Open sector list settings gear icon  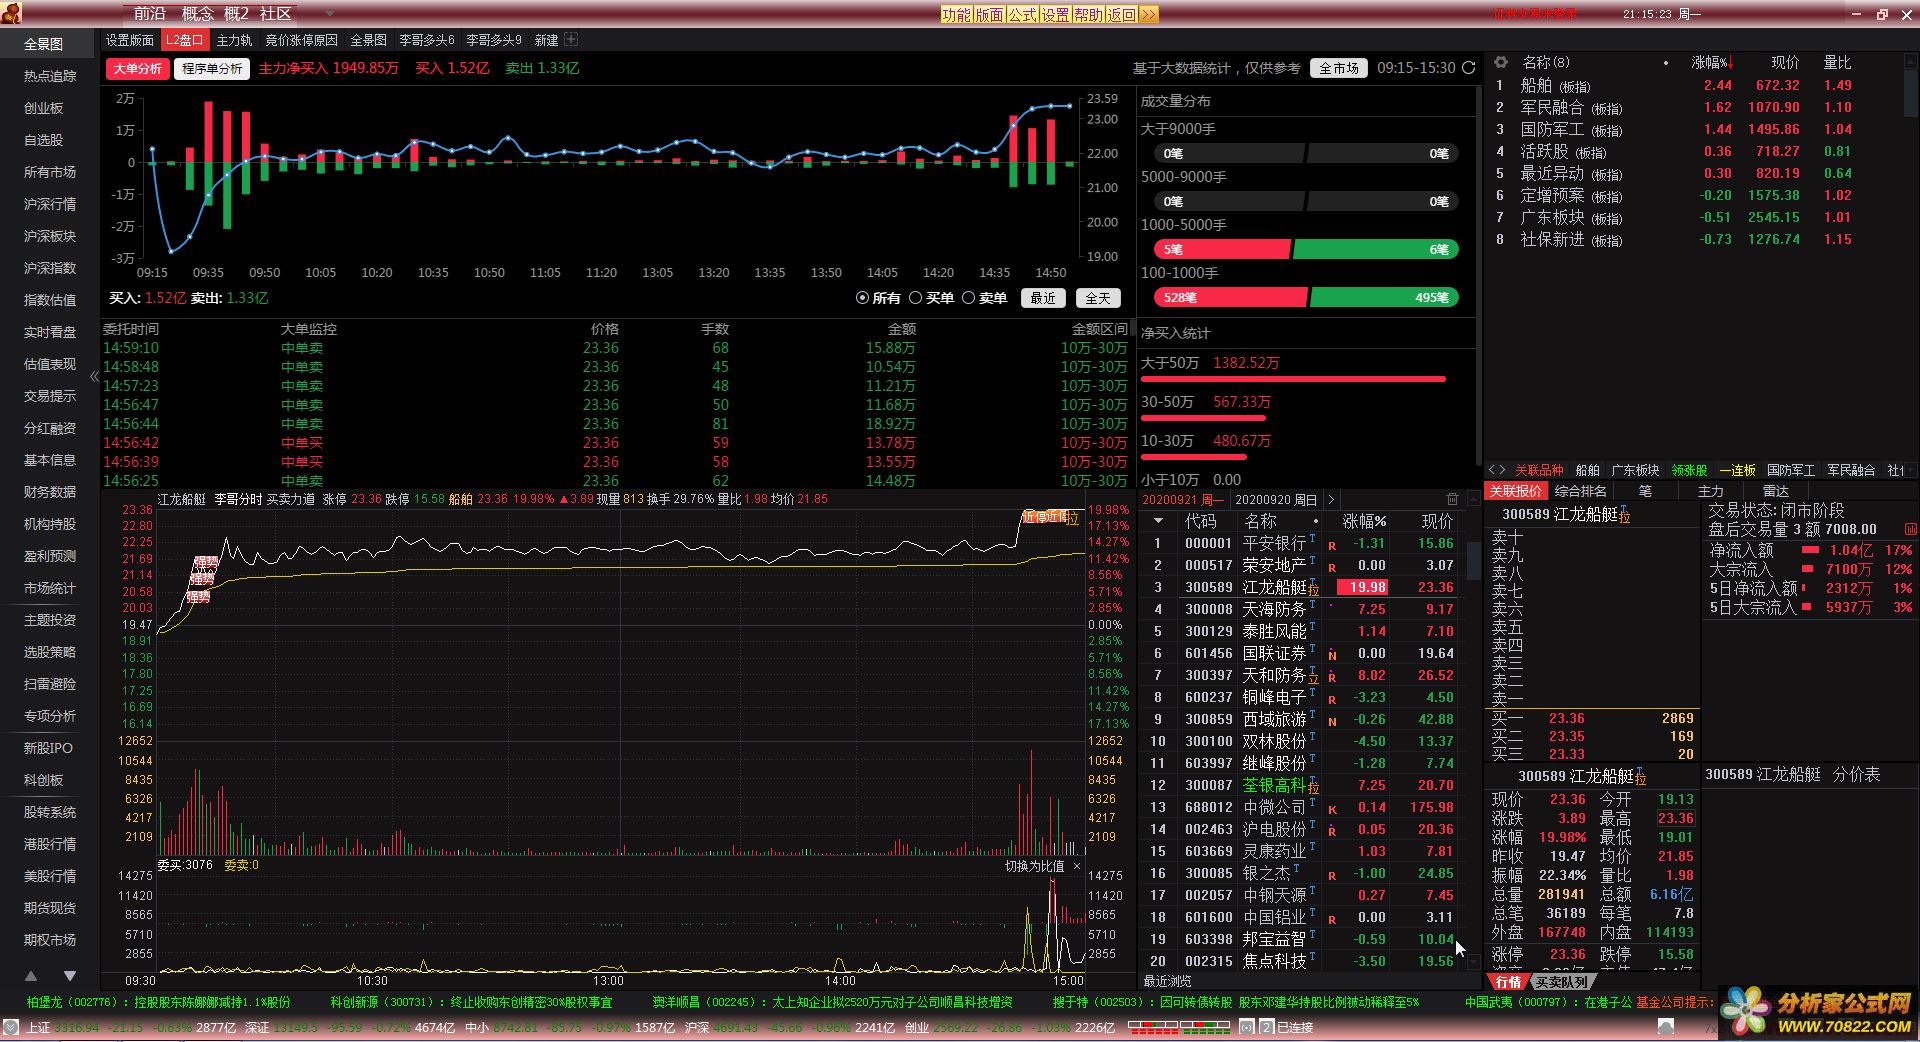pyautogui.click(x=1500, y=62)
